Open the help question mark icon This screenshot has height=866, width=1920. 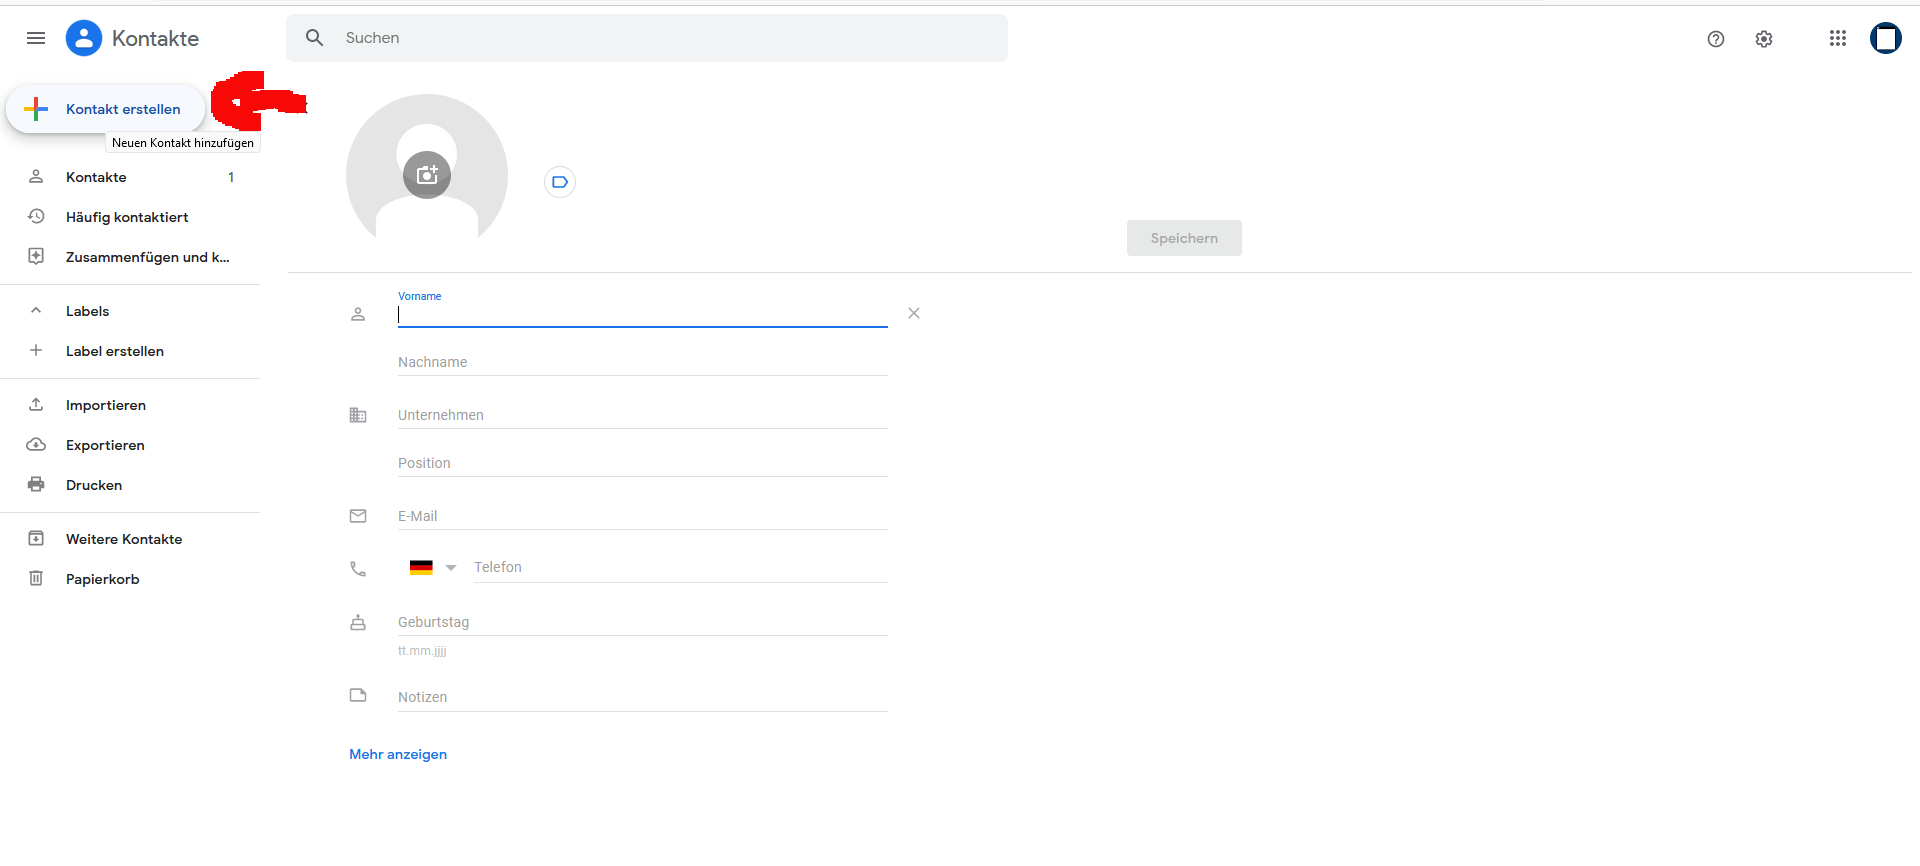(1716, 39)
